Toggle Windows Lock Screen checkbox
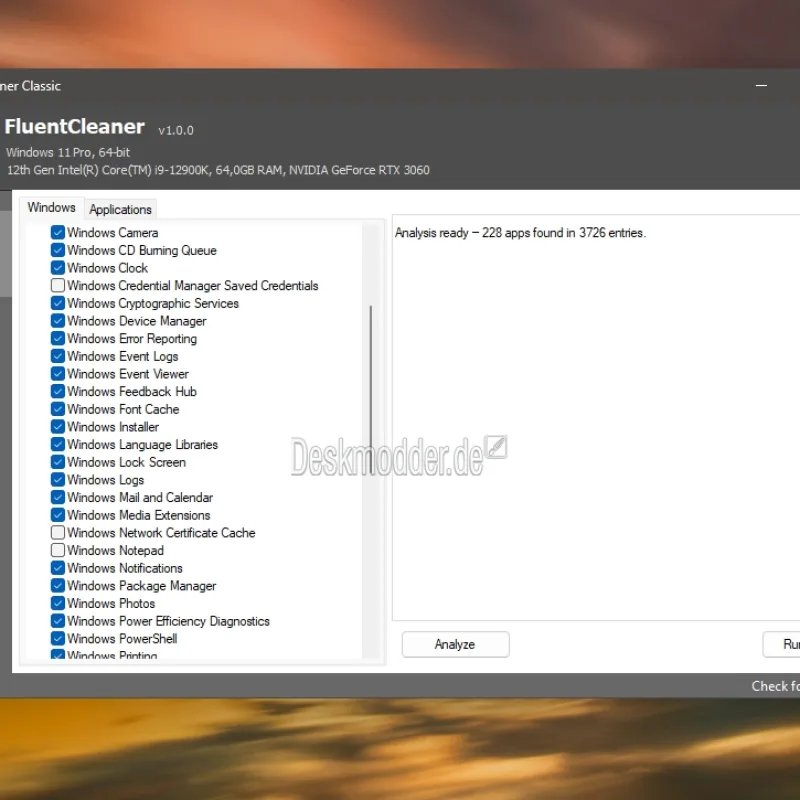800x800 pixels. point(58,462)
